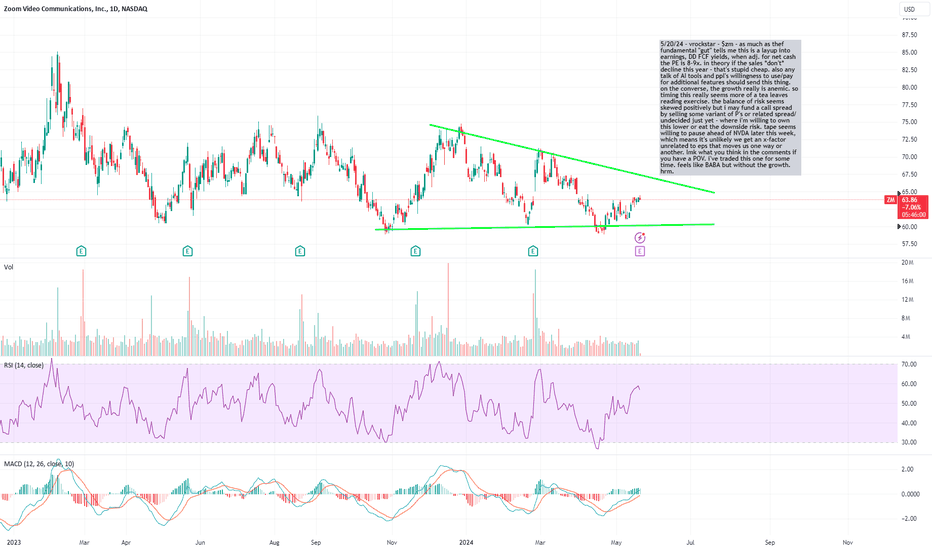Click the red ZM ticker price tag
This screenshot has height=550, width=932.
(x=890, y=200)
